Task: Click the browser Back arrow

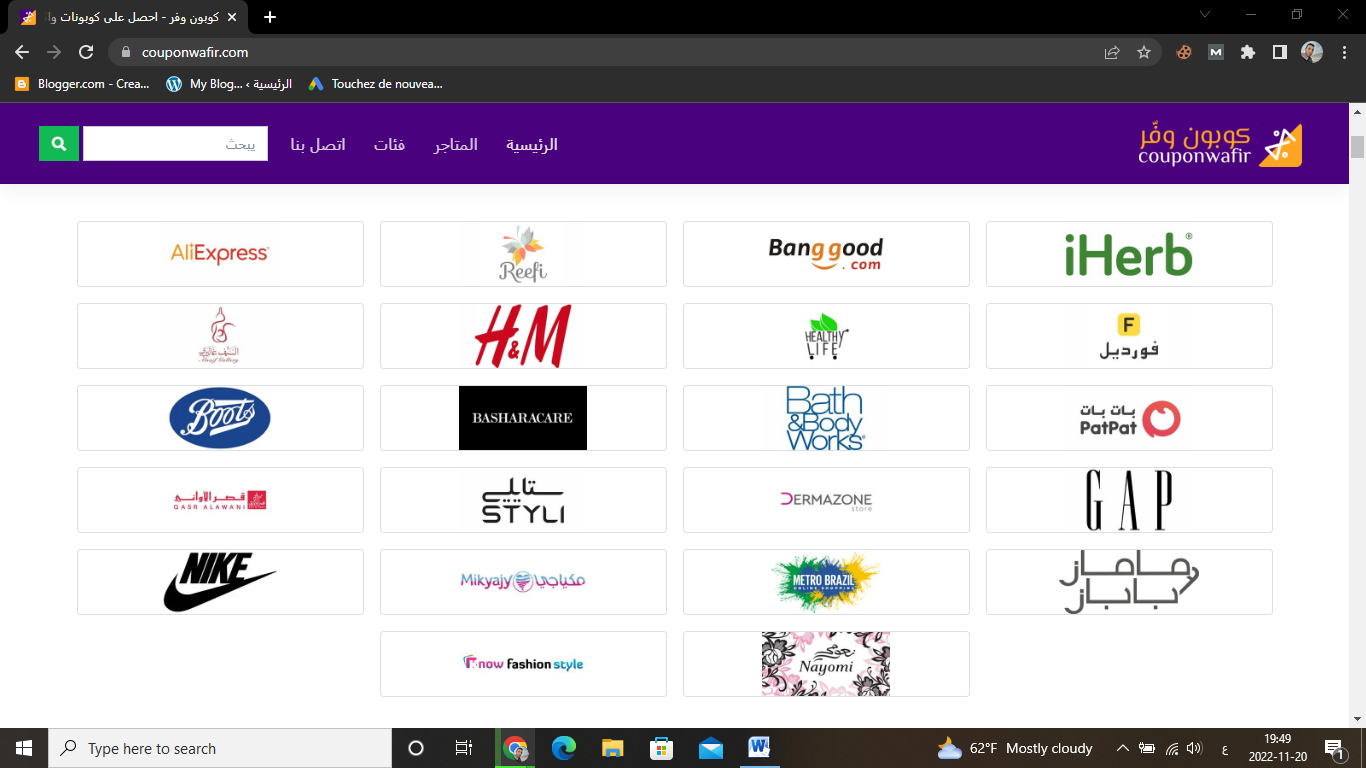Action: pos(22,52)
